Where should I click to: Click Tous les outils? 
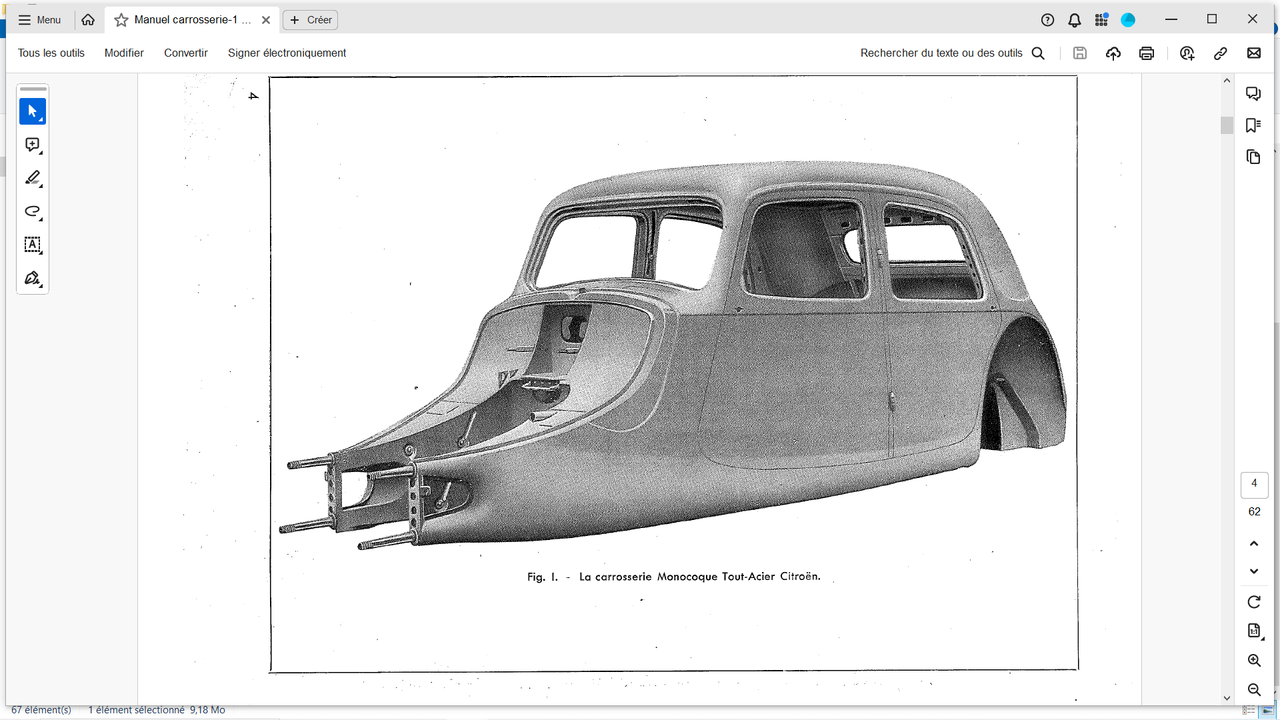pyautogui.click(x=51, y=53)
